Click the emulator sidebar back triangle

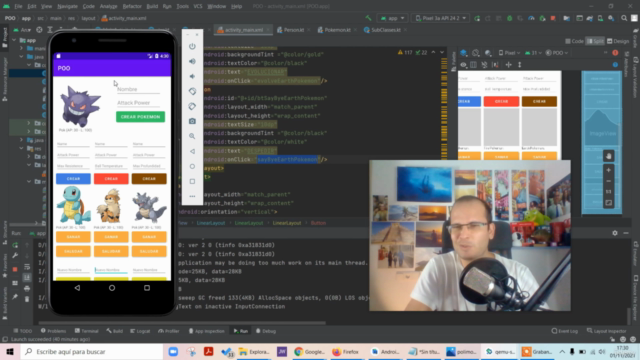click(x=192, y=151)
